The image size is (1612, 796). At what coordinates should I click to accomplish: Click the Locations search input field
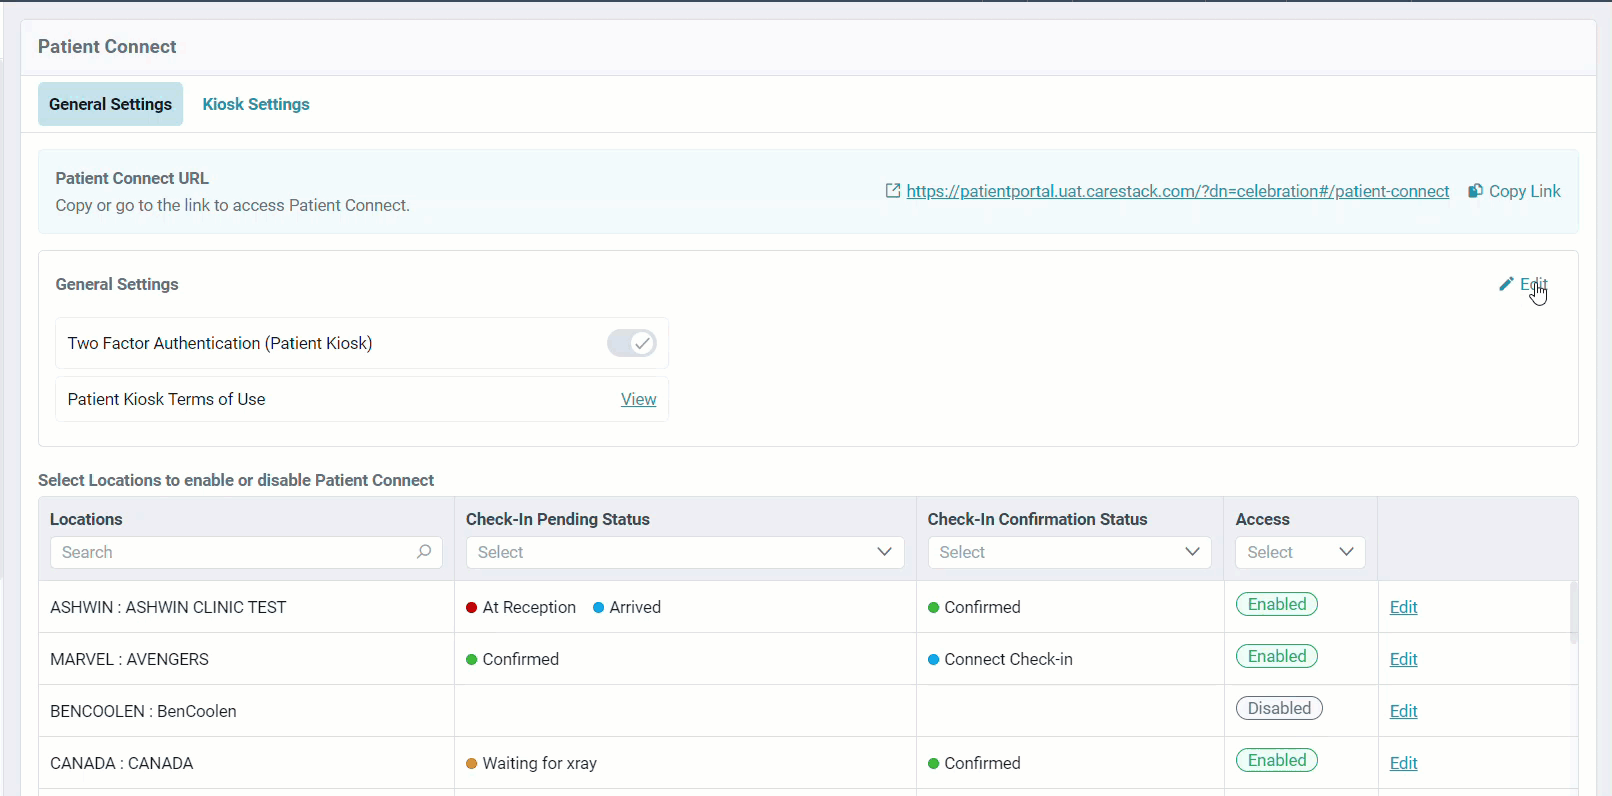tap(235, 552)
